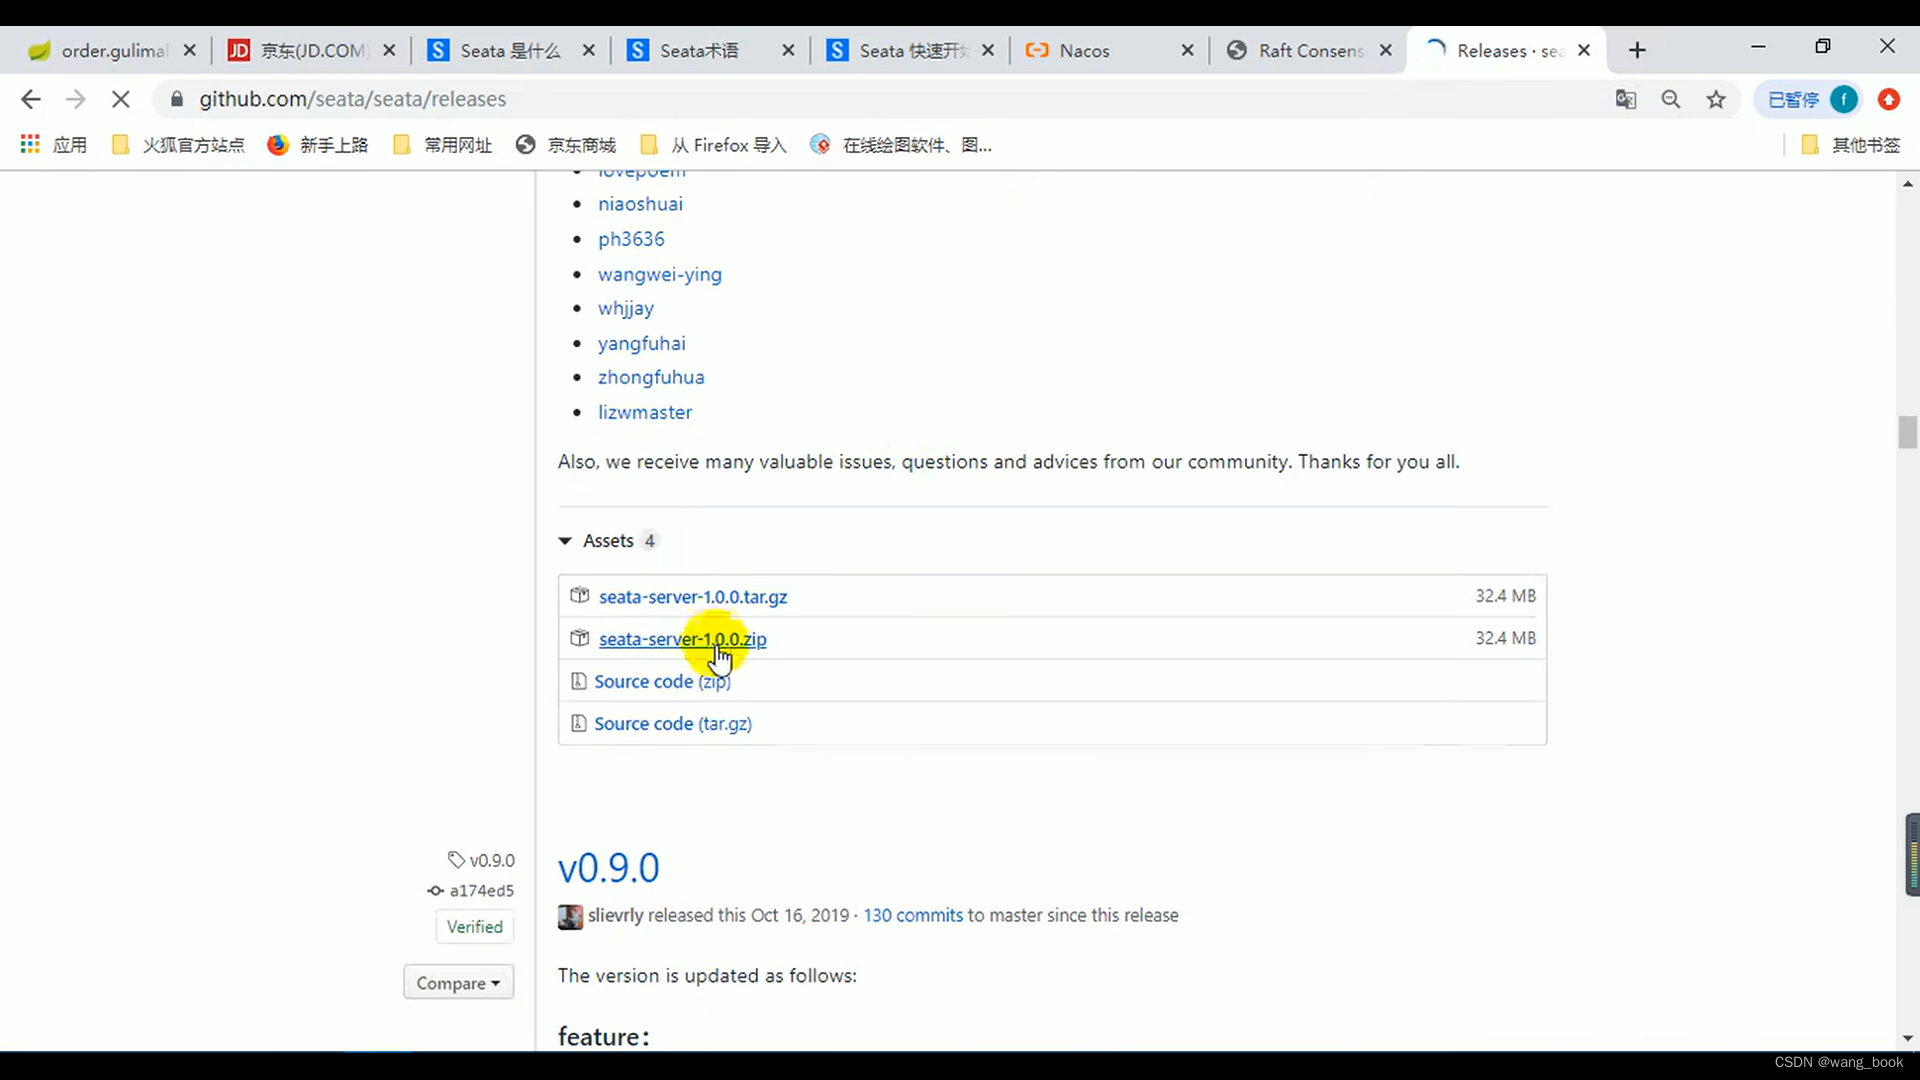Open the profile avatar menu
Screen dimensions: 1920x1080
[x=1844, y=99]
